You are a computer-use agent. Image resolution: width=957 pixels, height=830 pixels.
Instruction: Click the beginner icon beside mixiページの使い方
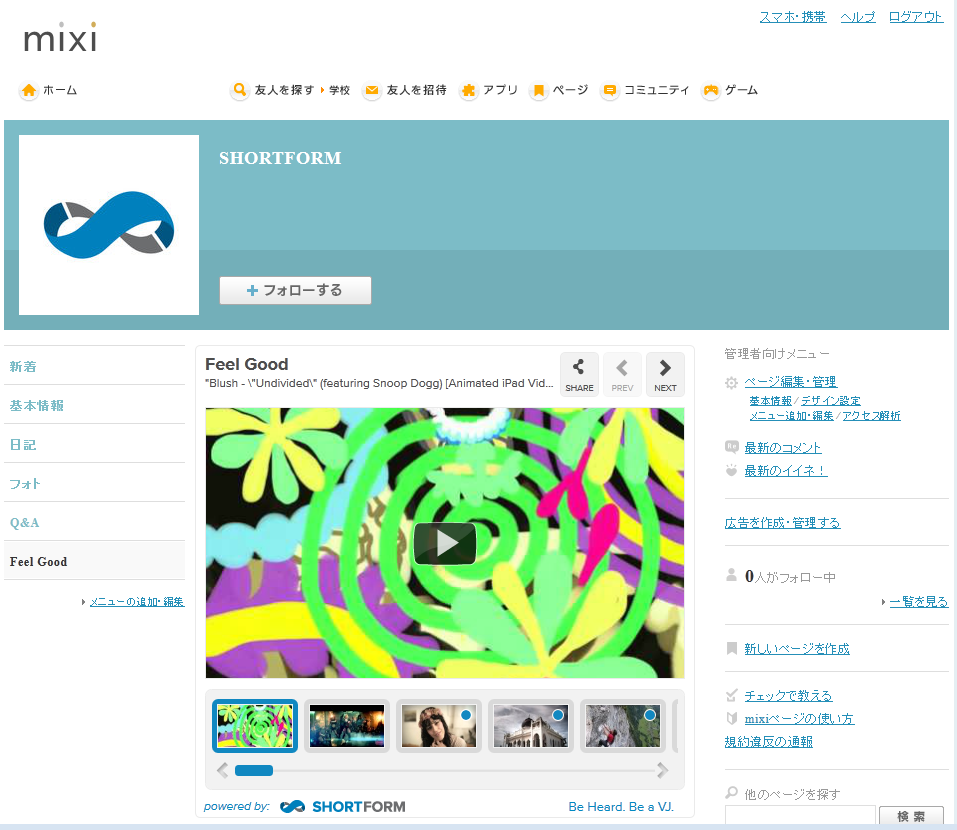(731, 718)
